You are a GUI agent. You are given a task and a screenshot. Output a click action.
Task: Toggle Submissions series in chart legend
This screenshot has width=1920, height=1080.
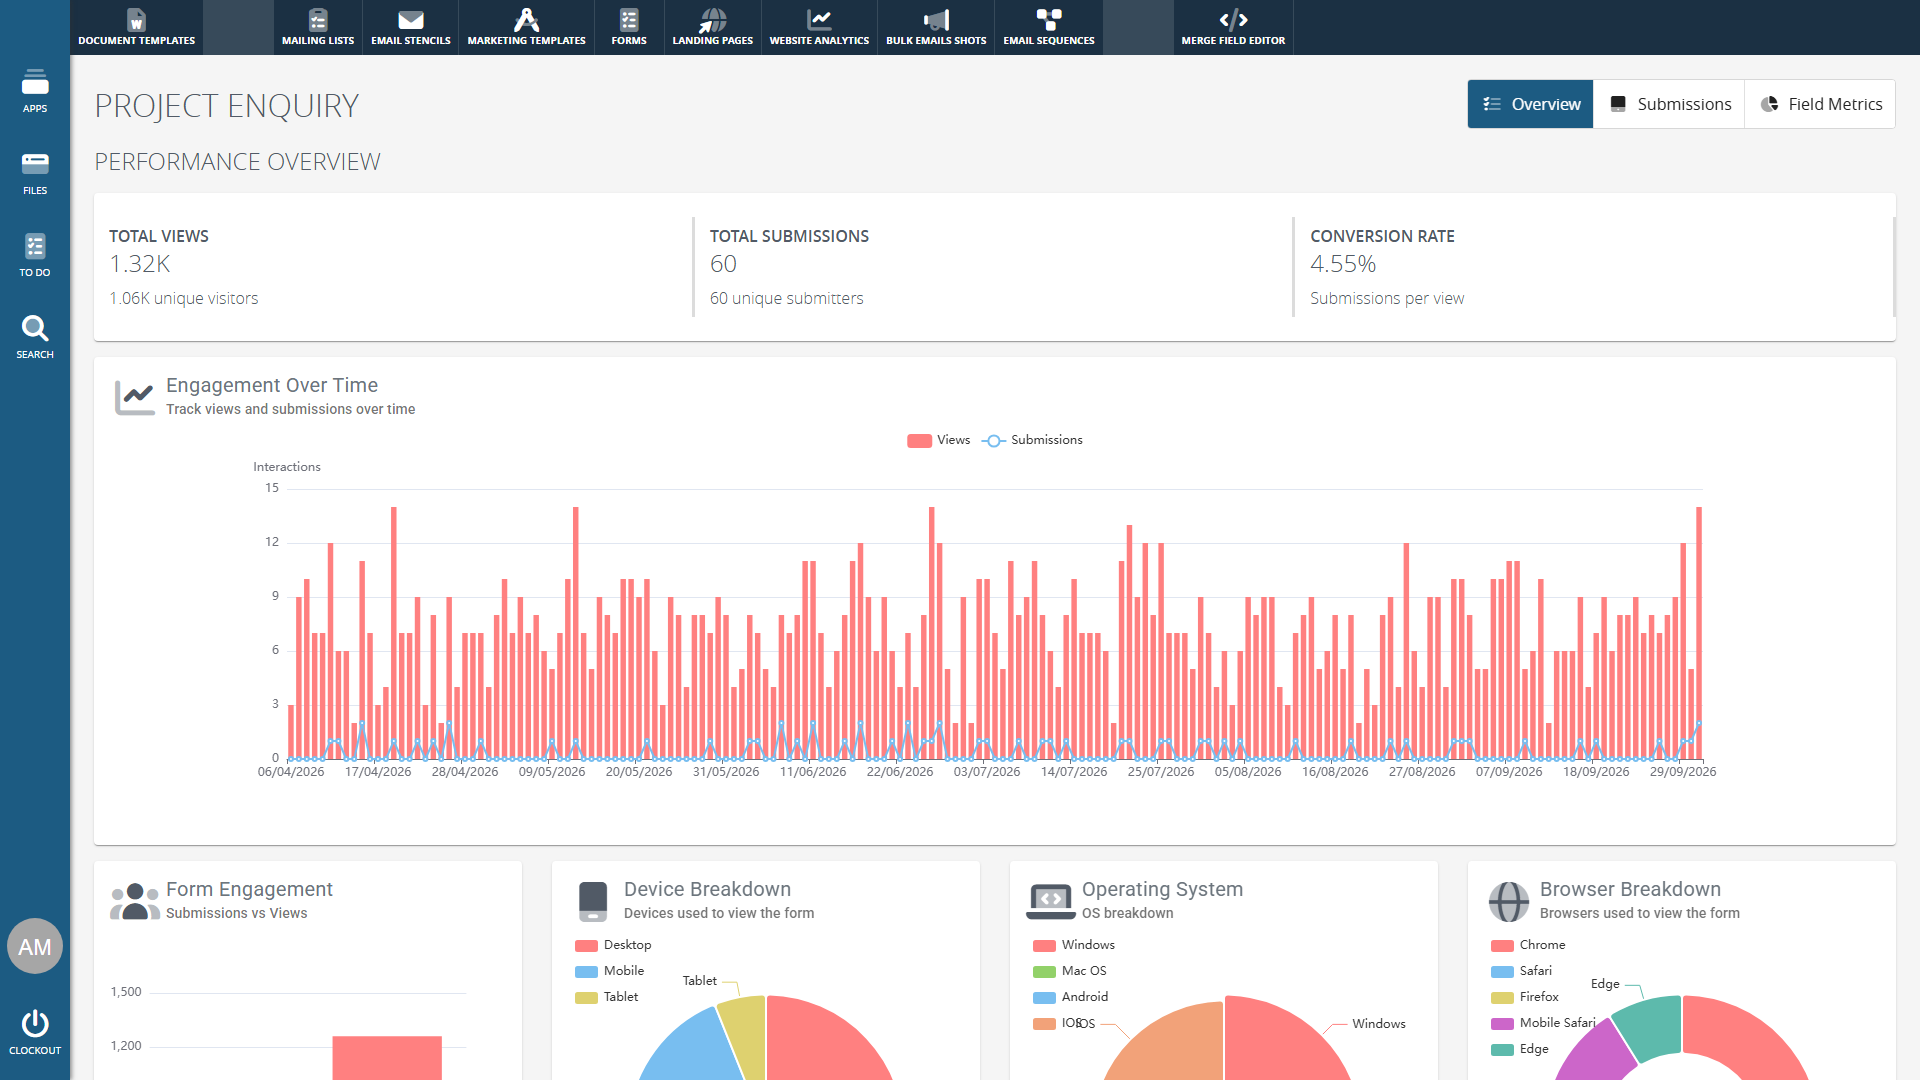1032,440
